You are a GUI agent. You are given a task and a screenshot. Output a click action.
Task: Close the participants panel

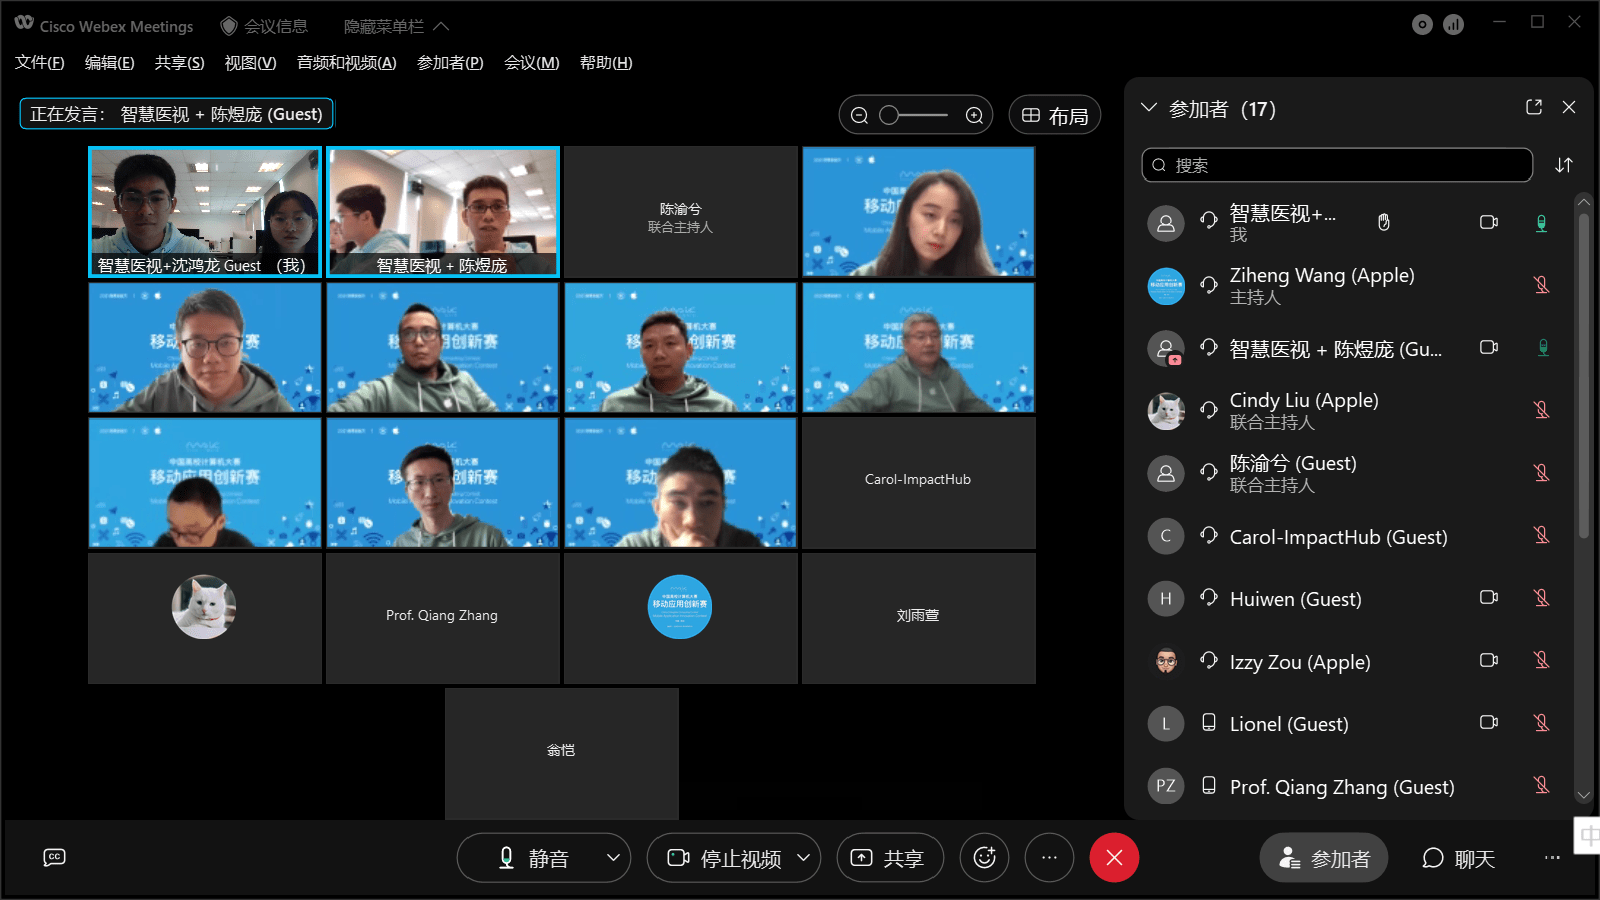(1569, 107)
